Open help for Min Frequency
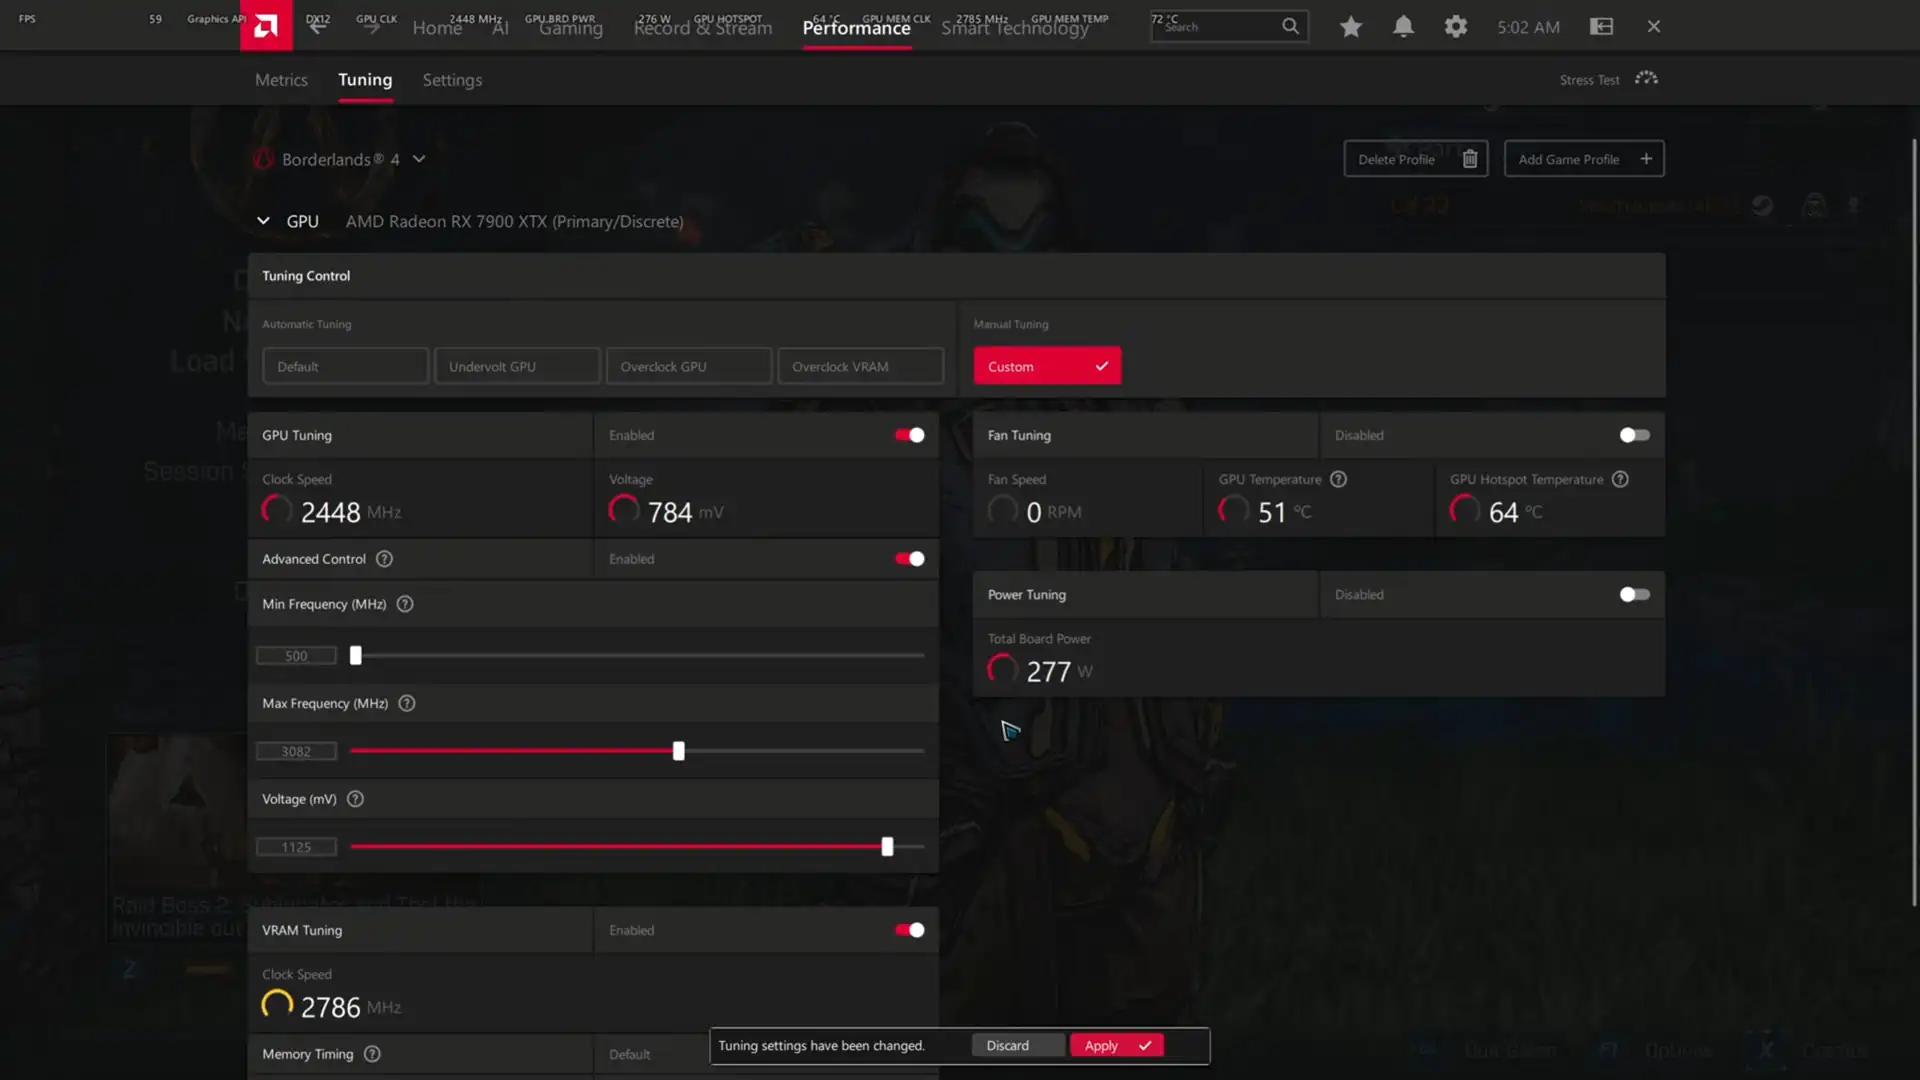The height and width of the screenshot is (1080, 1920). (405, 604)
